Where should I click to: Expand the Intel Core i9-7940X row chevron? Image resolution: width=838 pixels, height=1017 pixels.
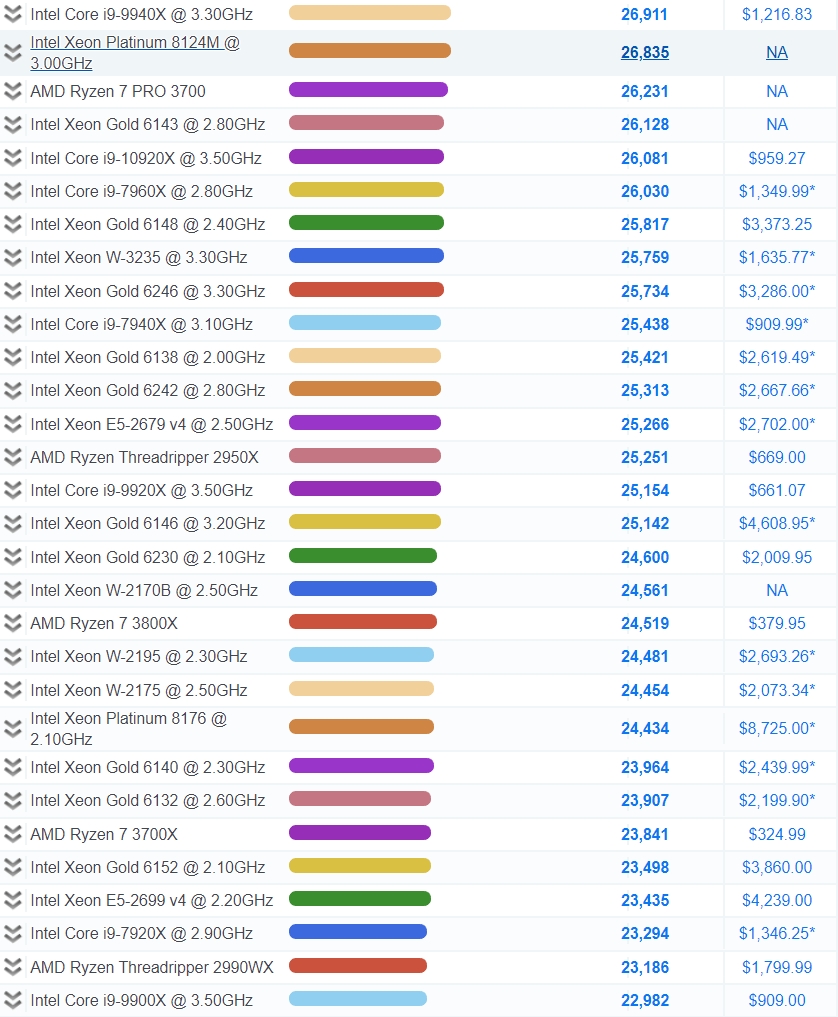click(13, 324)
